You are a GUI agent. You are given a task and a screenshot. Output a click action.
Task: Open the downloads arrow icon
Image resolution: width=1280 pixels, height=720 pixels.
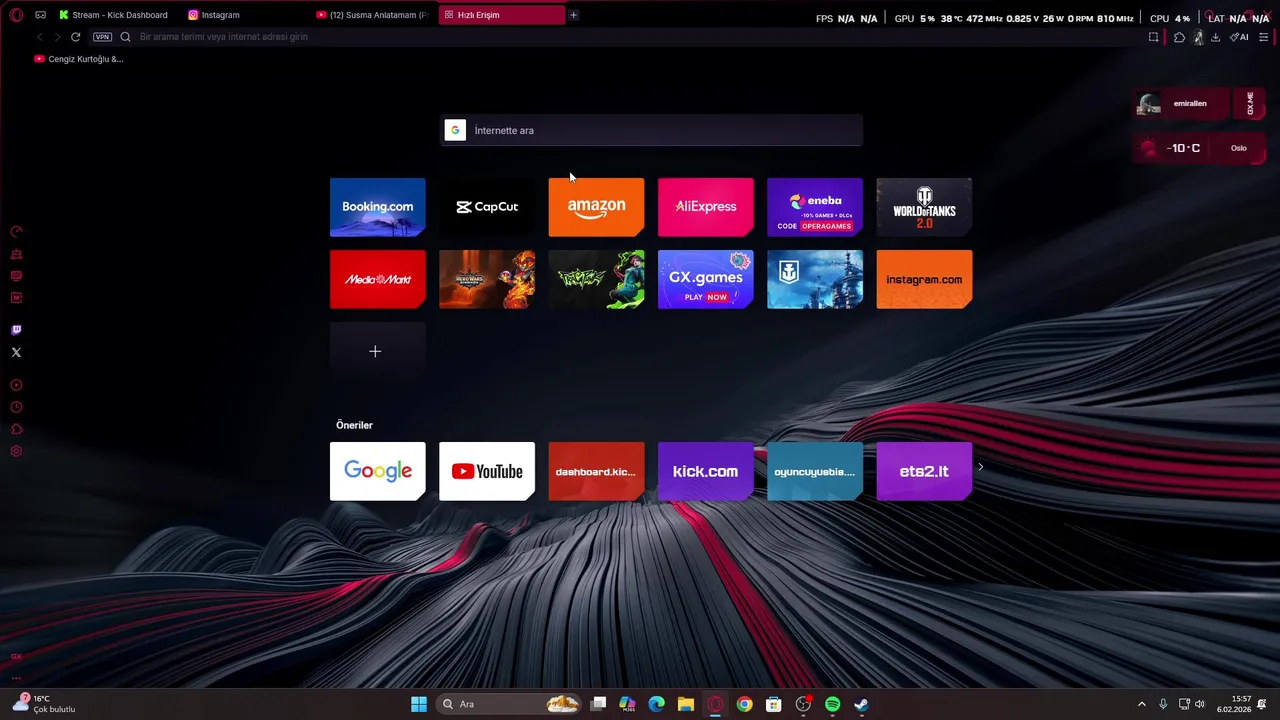[1215, 37]
